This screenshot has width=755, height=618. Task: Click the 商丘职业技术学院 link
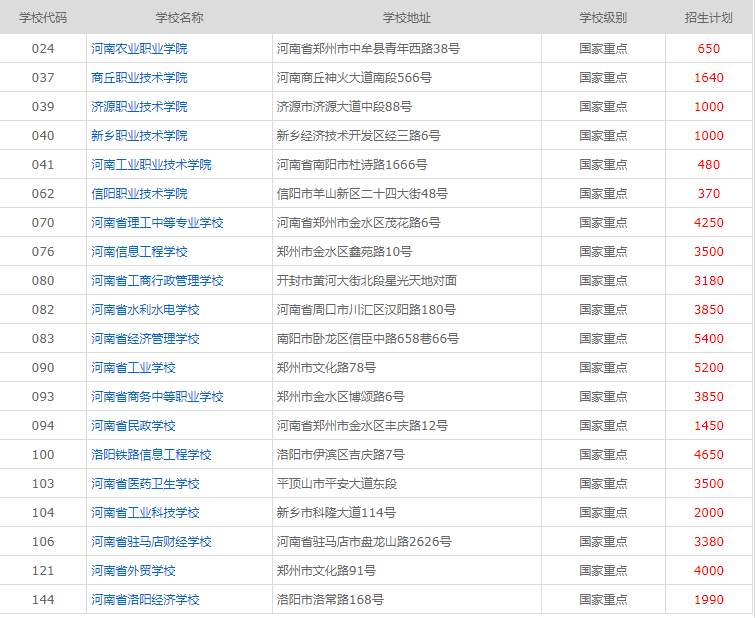139,77
